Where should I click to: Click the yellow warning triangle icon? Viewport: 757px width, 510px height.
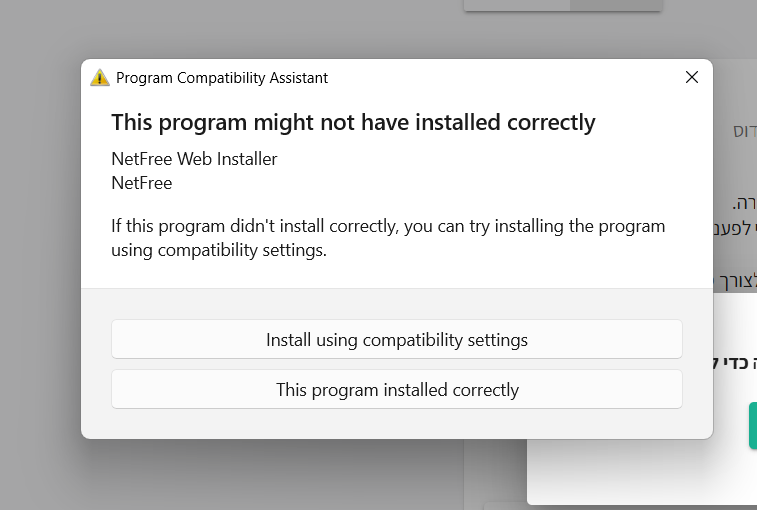click(x=100, y=78)
